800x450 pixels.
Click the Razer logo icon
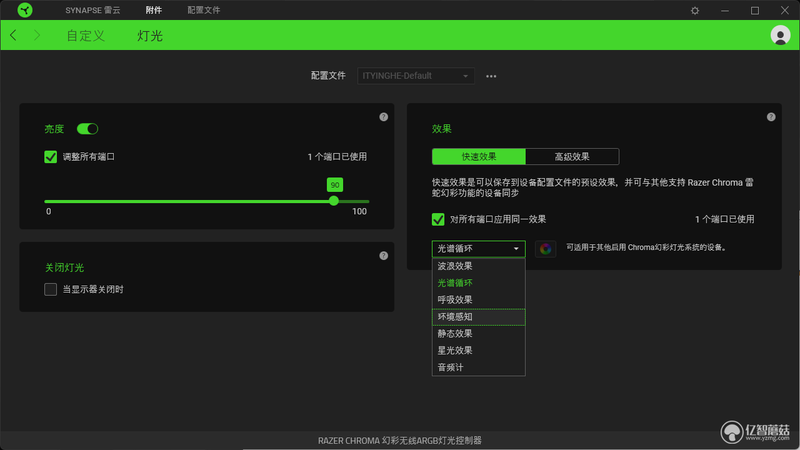coord(24,10)
